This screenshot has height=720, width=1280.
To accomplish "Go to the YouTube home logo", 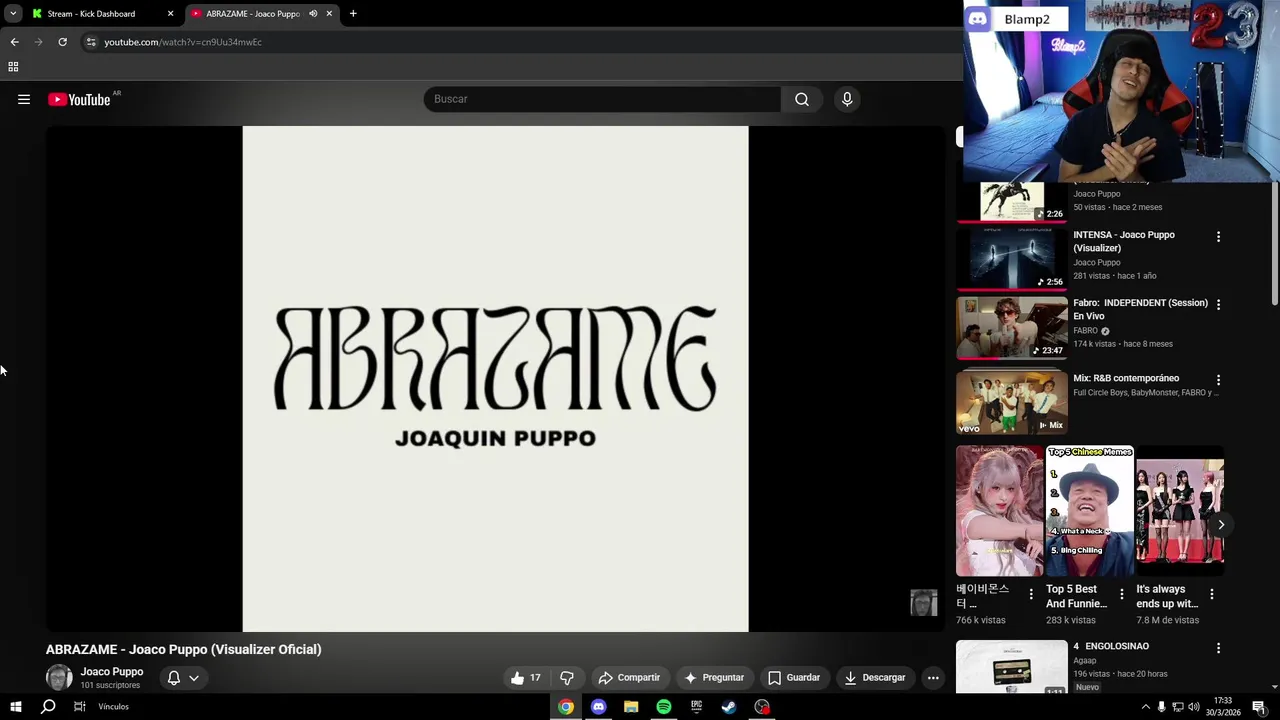I will (79, 99).
